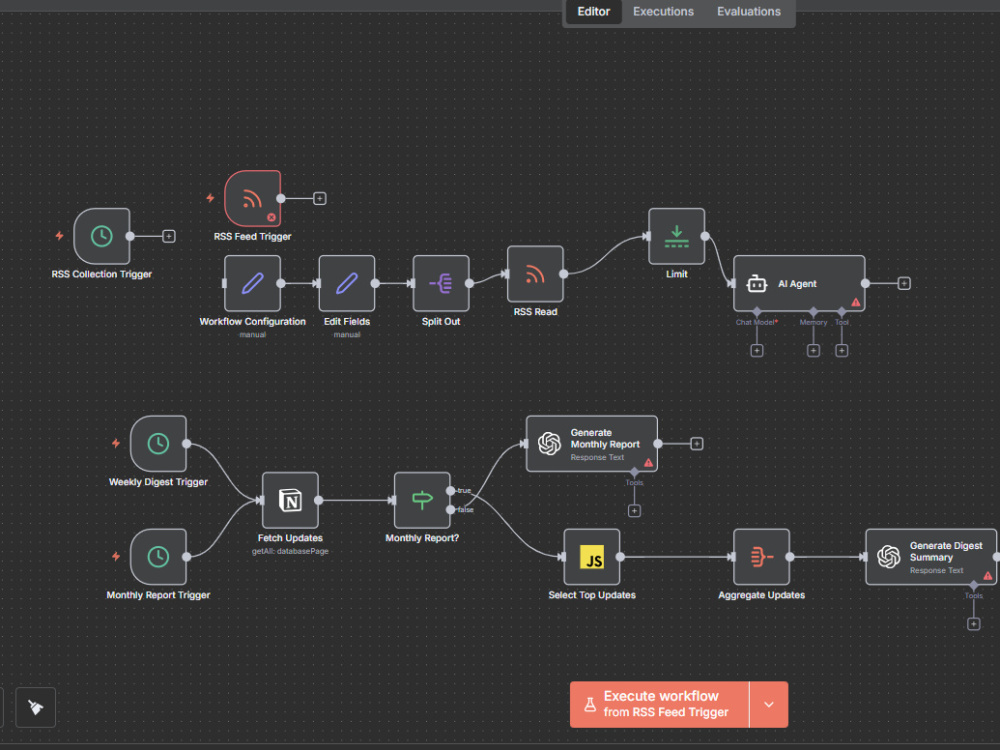The width and height of the screenshot is (1000, 750).
Task: Open the AI Agent node
Action: [799, 283]
